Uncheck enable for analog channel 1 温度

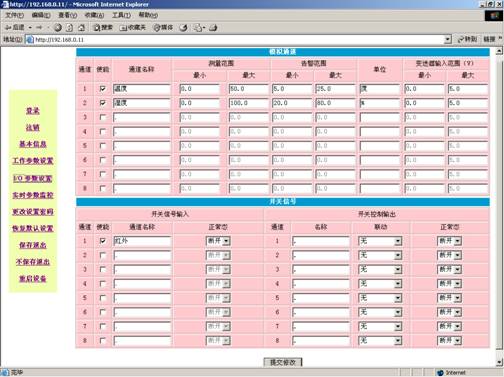[x=103, y=89]
